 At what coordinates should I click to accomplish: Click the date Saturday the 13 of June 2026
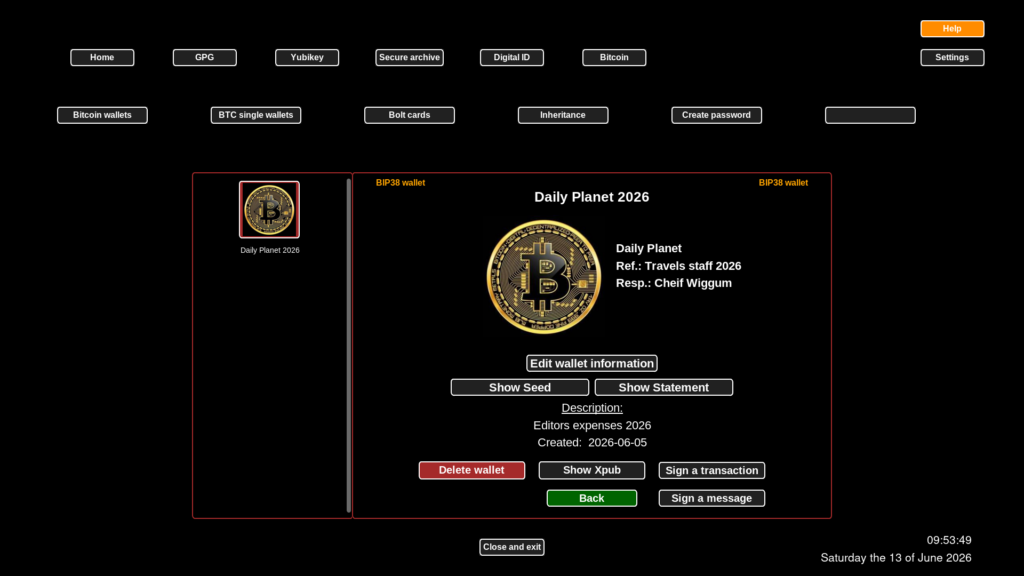coord(895,558)
